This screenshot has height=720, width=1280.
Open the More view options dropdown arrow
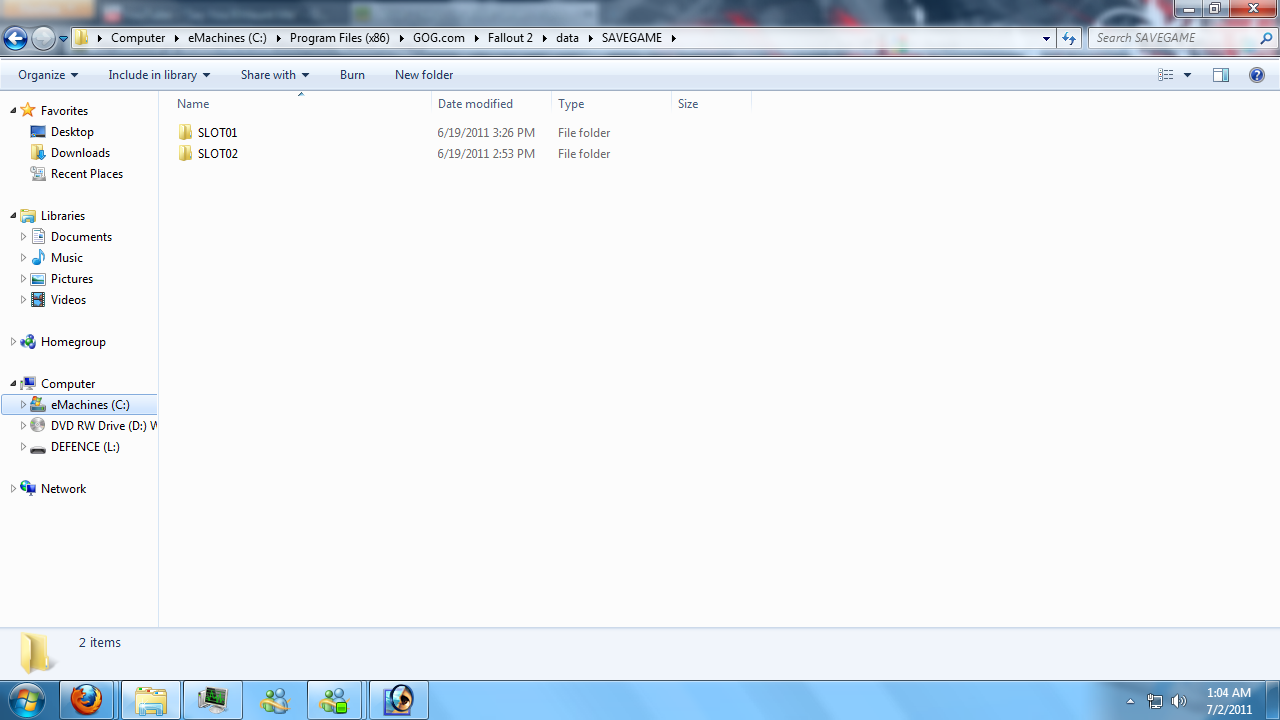pyautogui.click(x=1188, y=75)
